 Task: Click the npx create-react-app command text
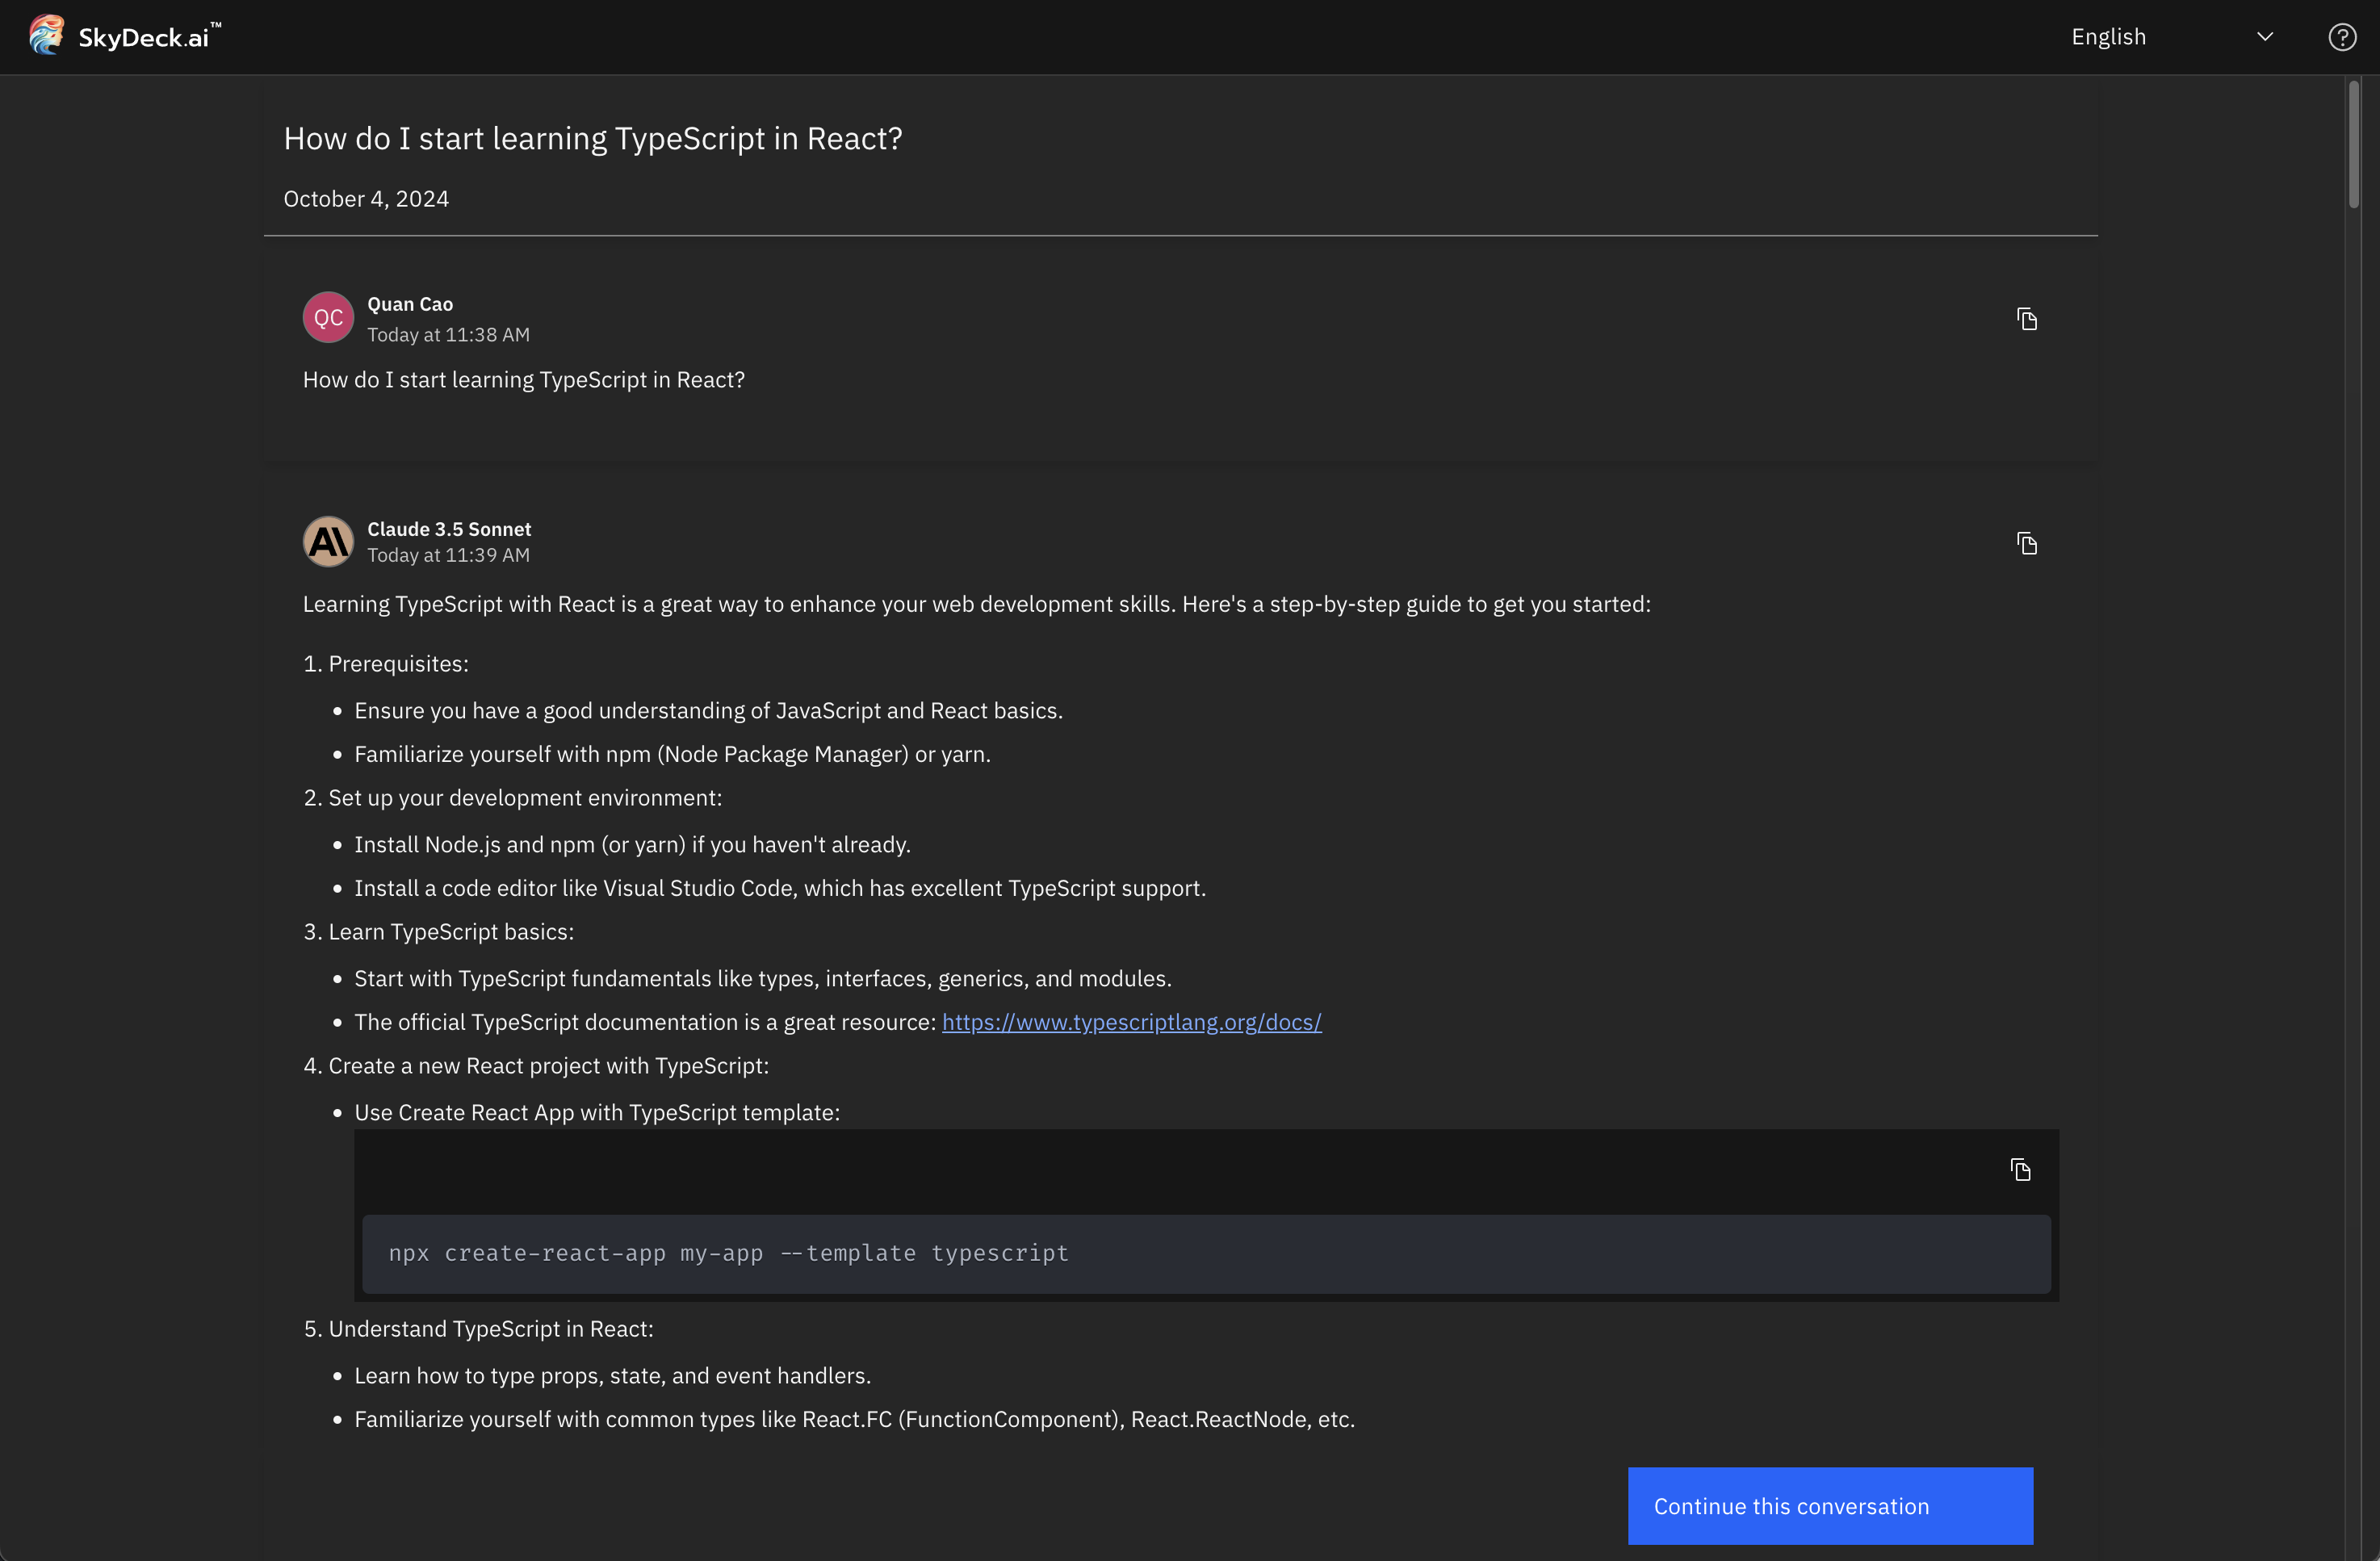coord(728,1253)
